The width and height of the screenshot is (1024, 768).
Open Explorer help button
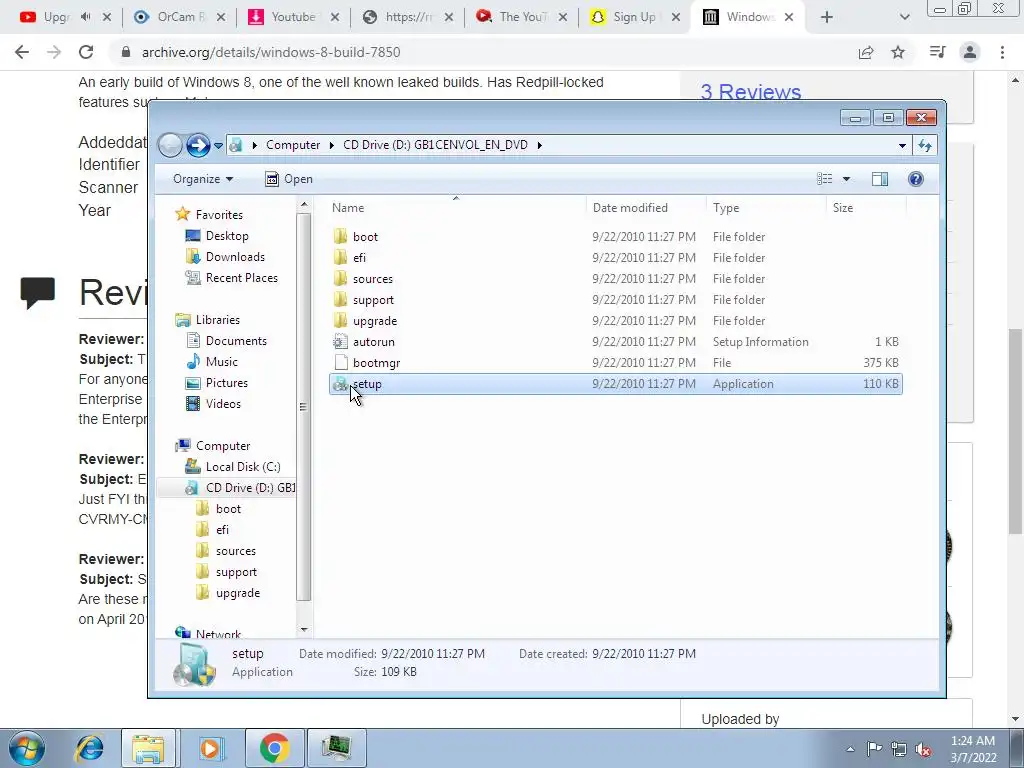916,179
